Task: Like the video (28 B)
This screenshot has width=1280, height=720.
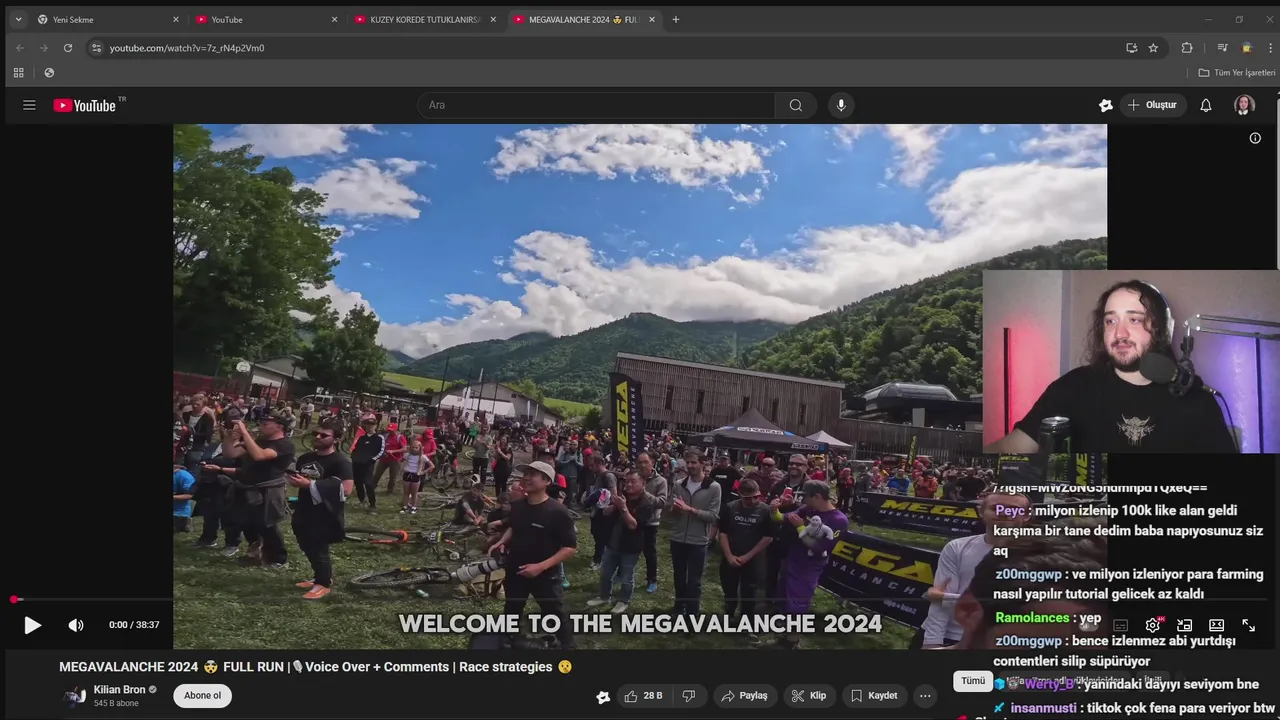Action: [645, 696]
